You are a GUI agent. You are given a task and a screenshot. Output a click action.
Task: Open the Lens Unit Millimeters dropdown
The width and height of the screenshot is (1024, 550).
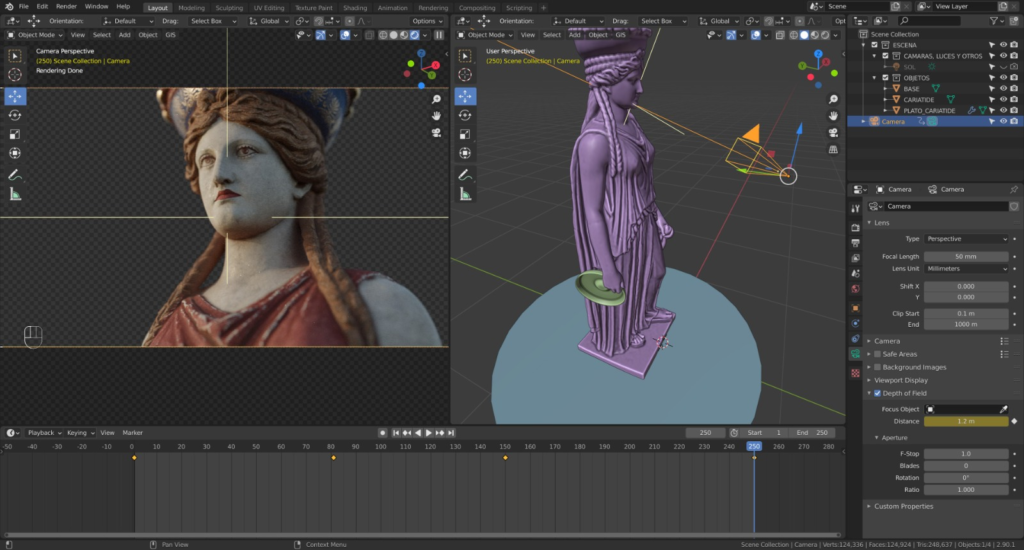point(966,269)
